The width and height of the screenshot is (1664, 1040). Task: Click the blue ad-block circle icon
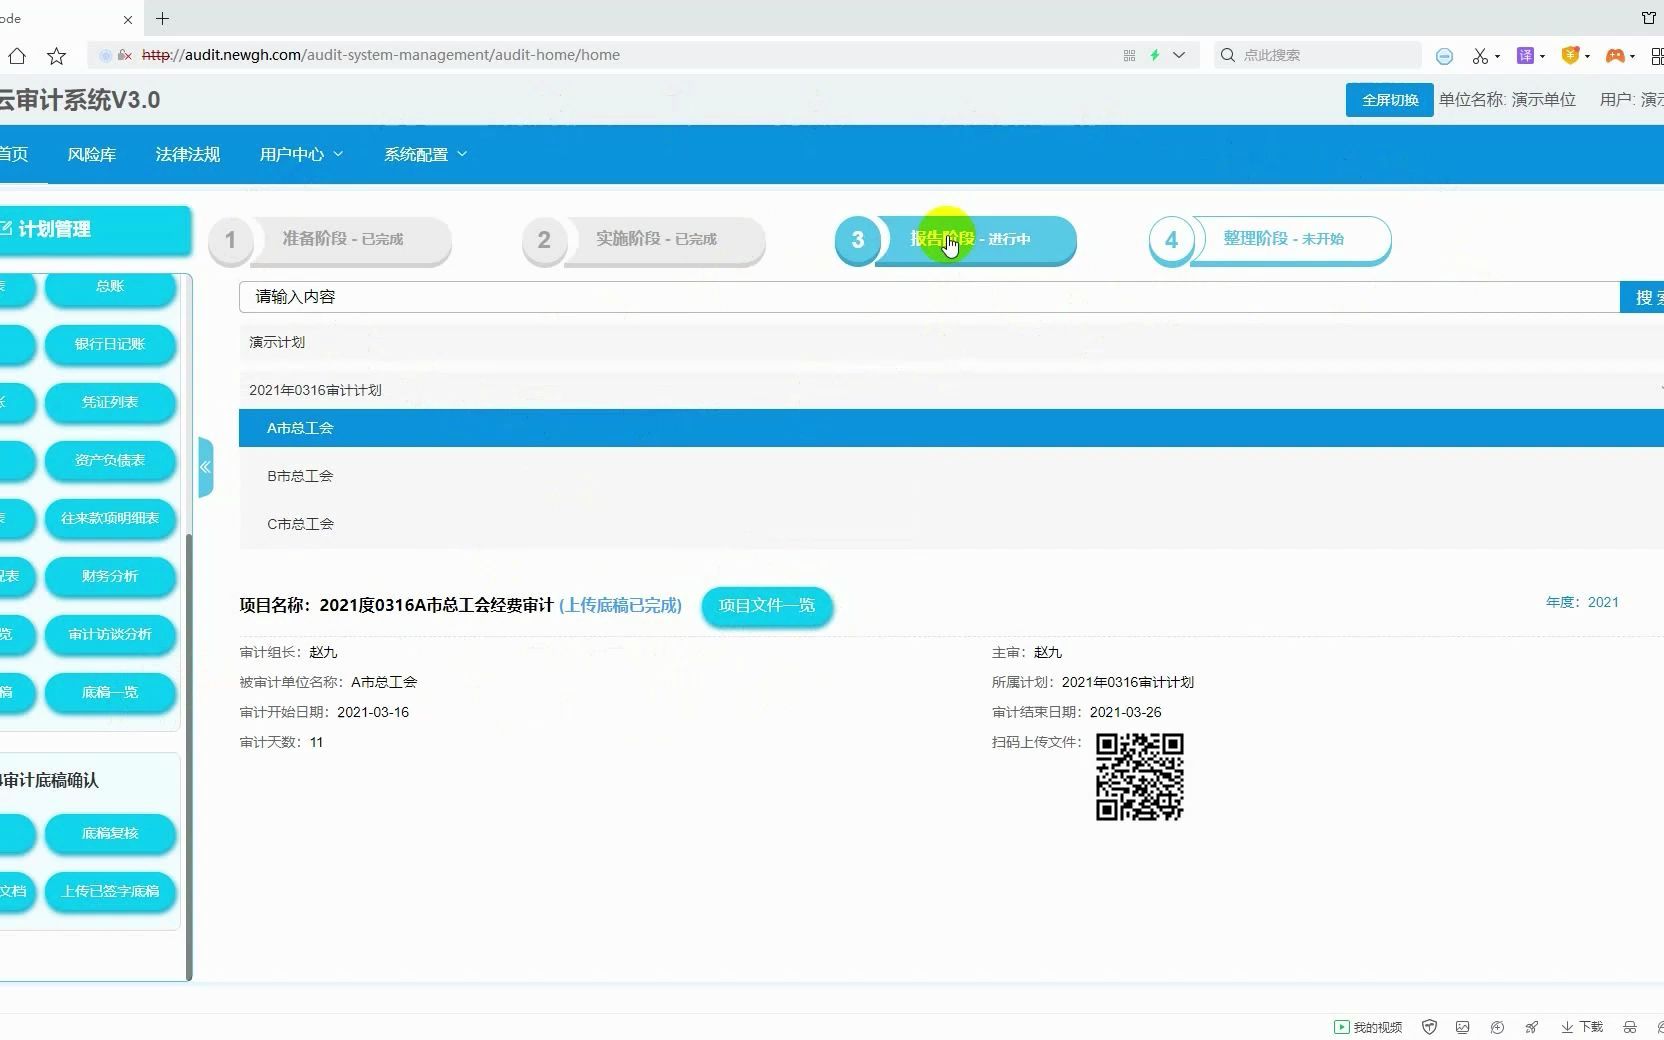pyautogui.click(x=1444, y=56)
